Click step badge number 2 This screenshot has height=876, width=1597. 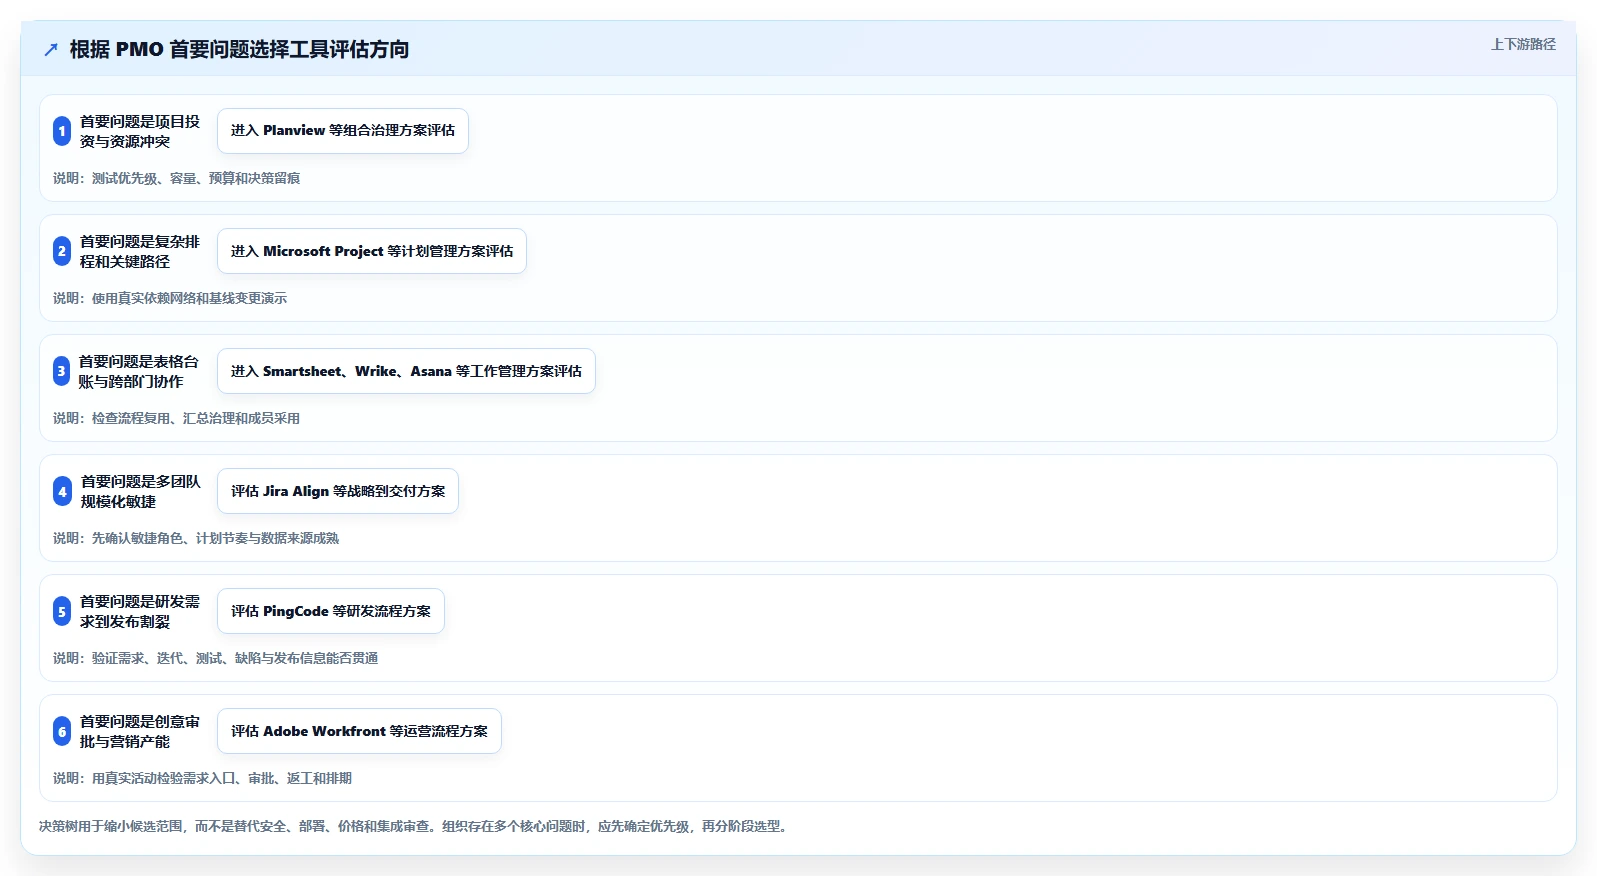62,251
